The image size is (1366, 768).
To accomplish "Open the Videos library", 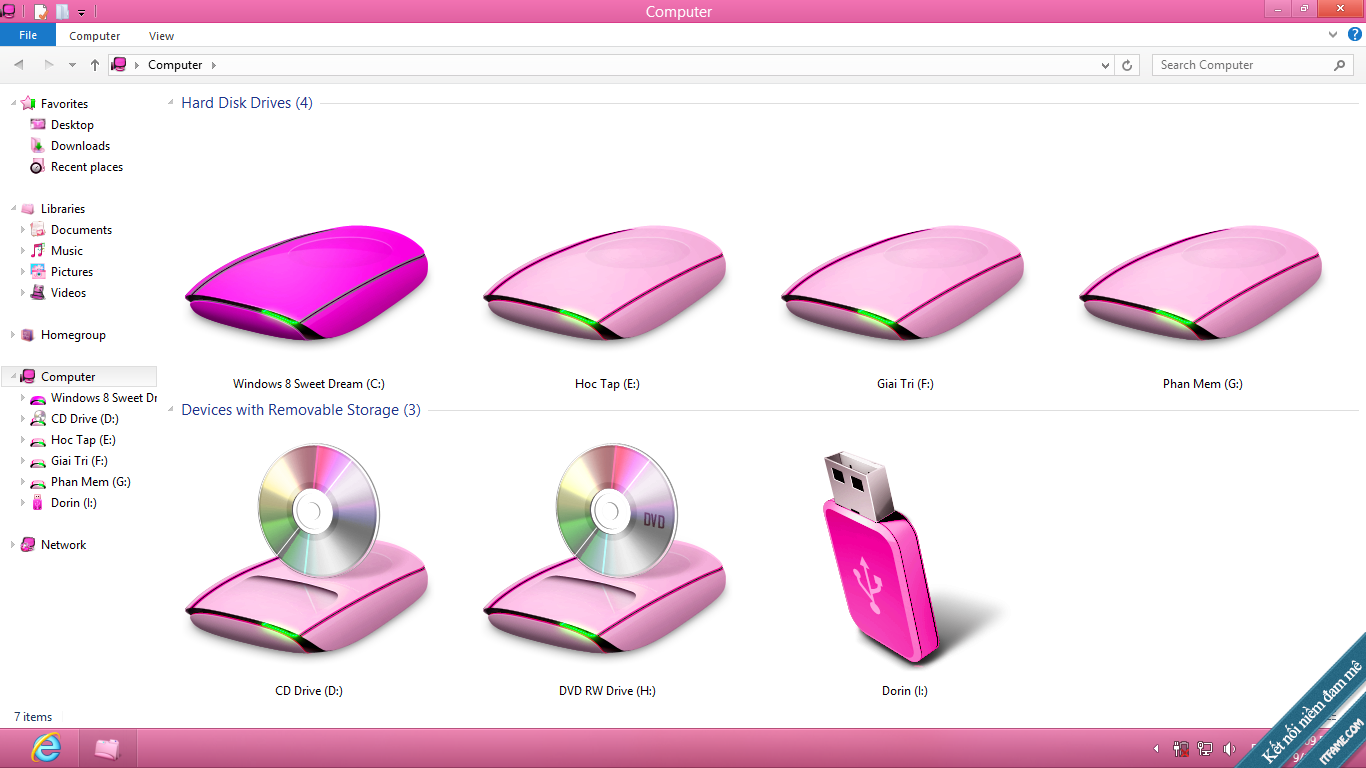I will click(68, 293).
